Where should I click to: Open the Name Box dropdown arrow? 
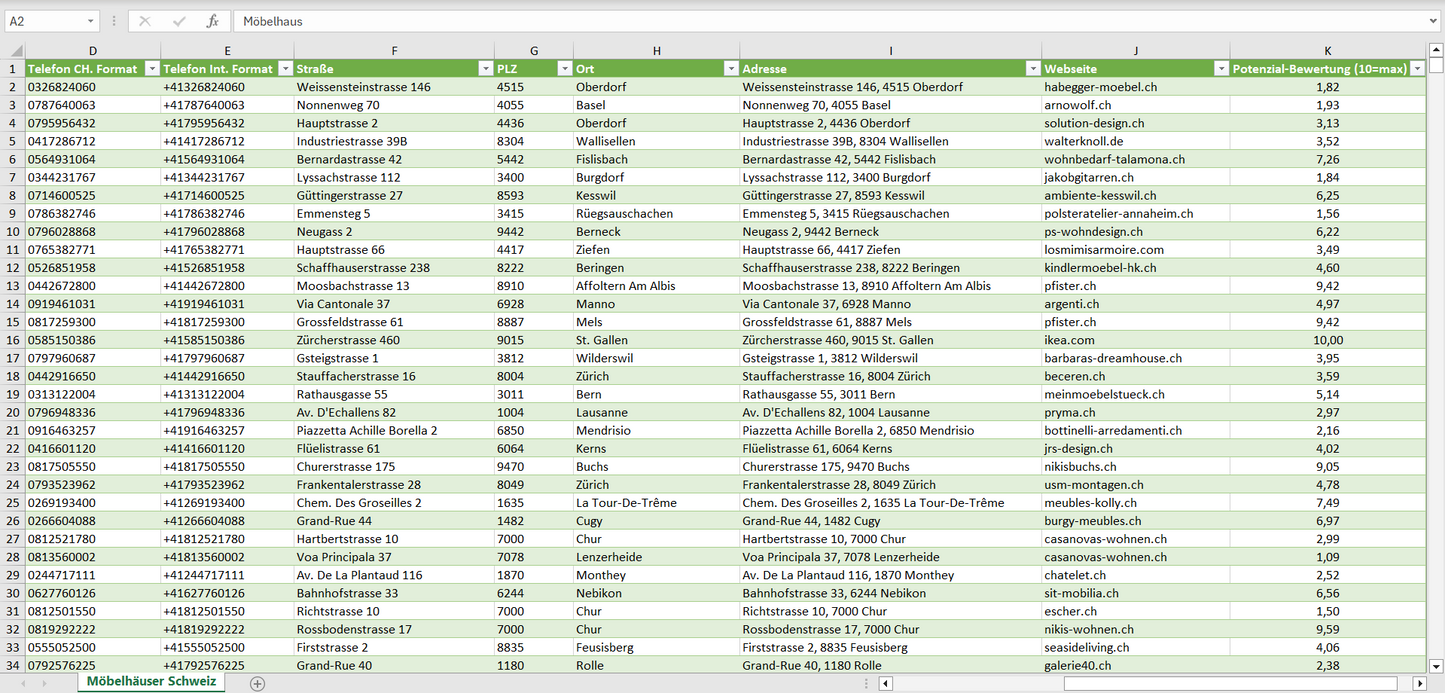tap(90, 21)
